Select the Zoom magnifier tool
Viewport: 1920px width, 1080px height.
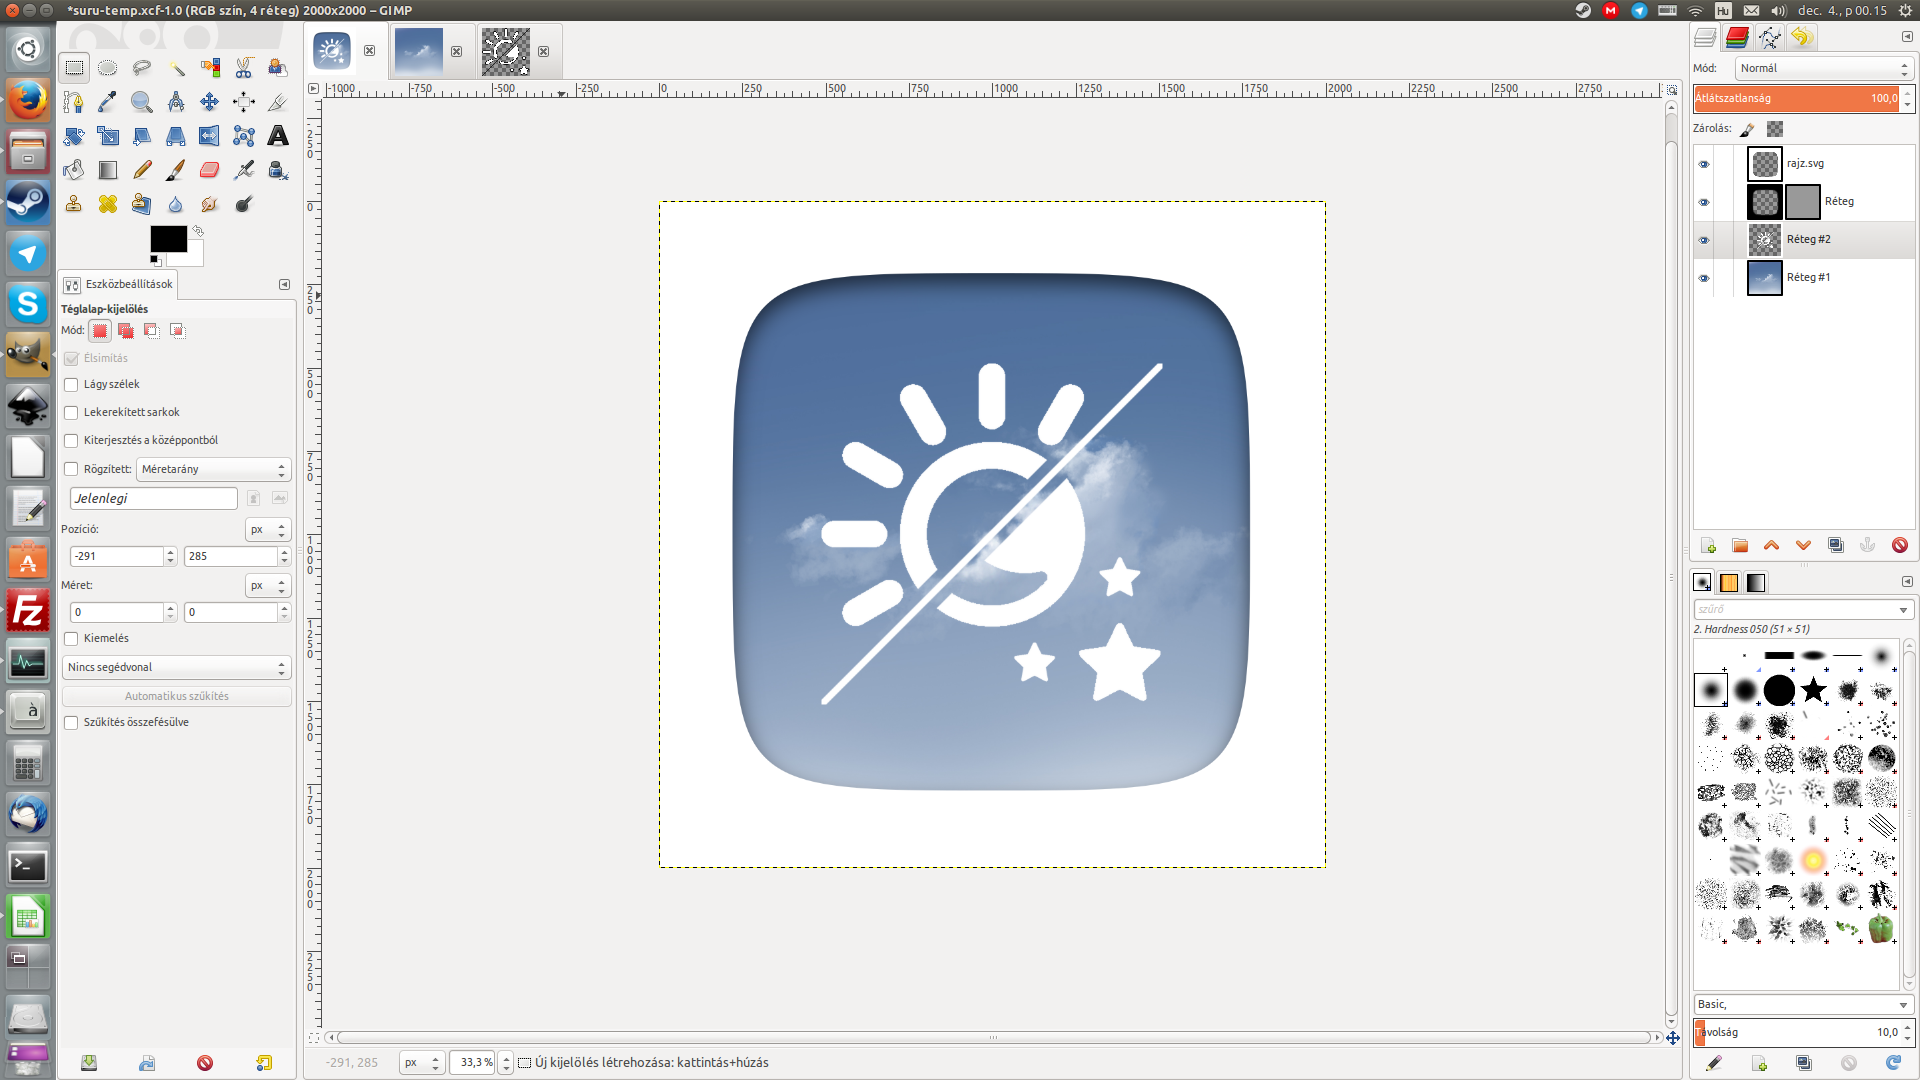point(142,102)
